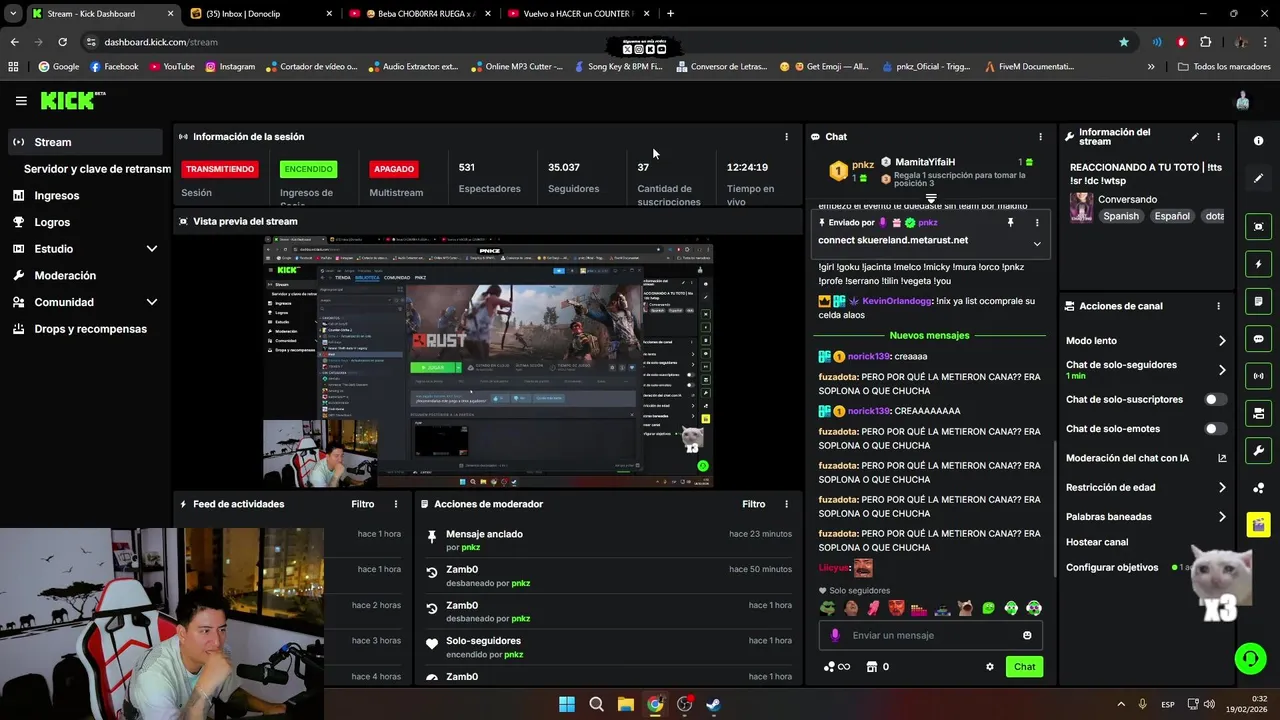The height and width of the screenshot is (720, 1280).
Task: Click the note page icon in the right sidebar
Action: (x=1259, y=301)
